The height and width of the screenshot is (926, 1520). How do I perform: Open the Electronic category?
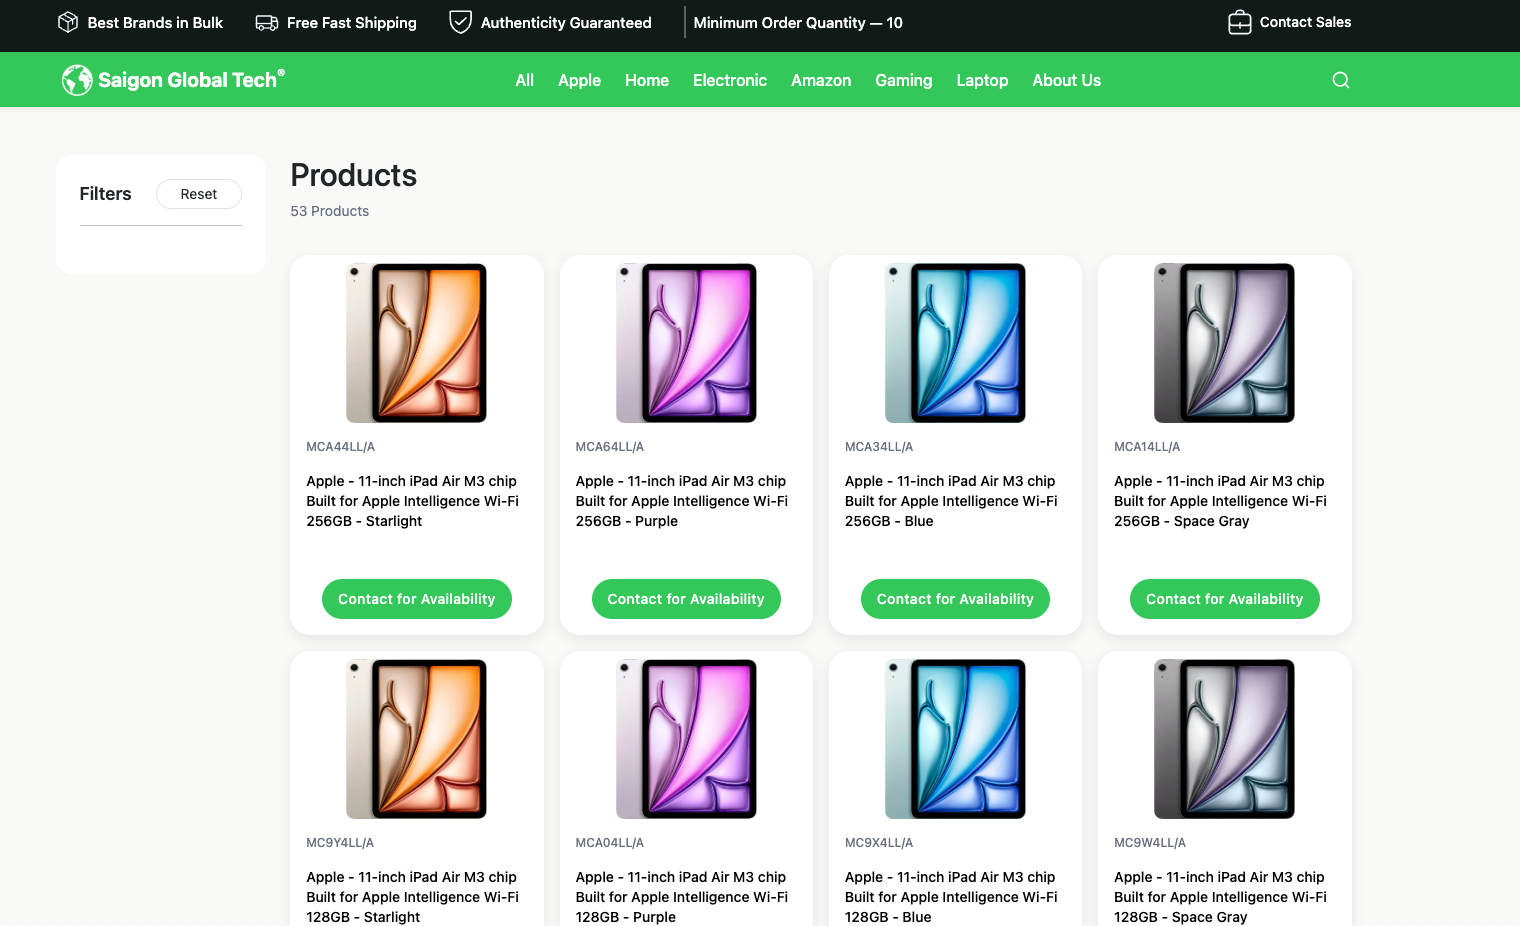pyautogui.click(x=729, y=80)
